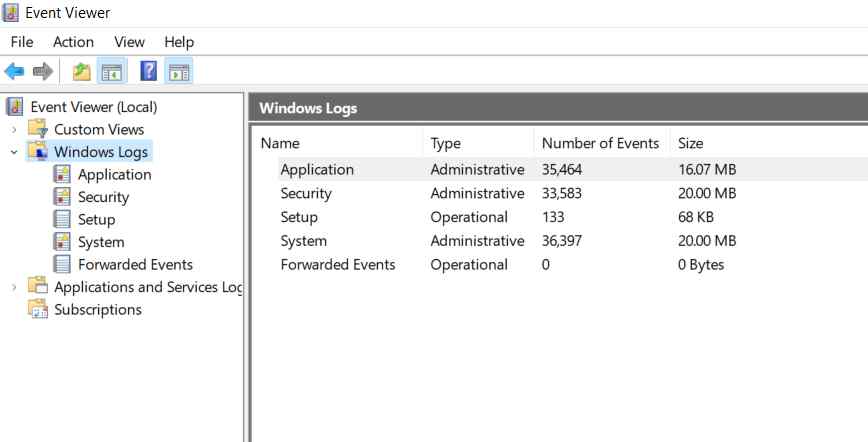Expand the Applications and Services Logs node

click(x=14, y=287)
